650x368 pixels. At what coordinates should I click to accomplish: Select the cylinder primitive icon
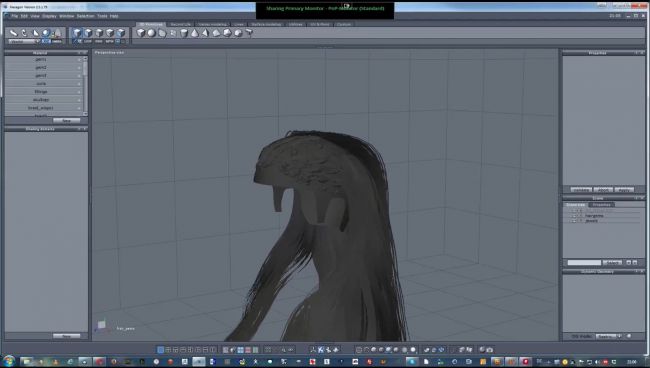pyautogui.click(x=184, y=33)
